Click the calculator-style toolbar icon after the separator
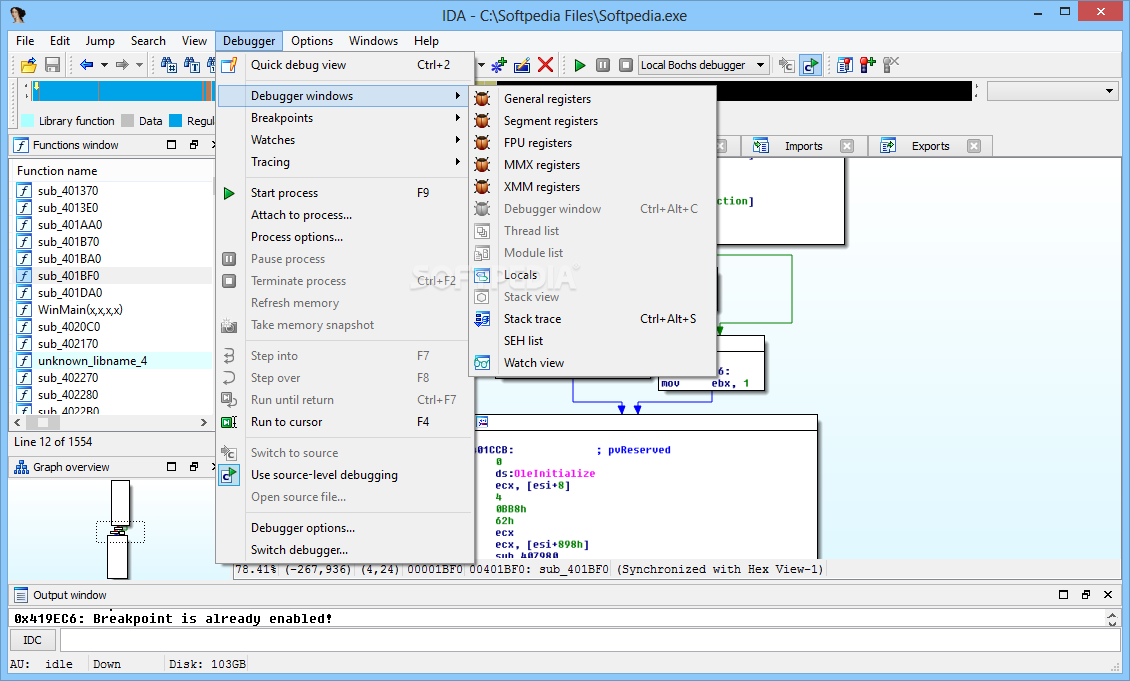1130x681 pixels. click(845, 65)
